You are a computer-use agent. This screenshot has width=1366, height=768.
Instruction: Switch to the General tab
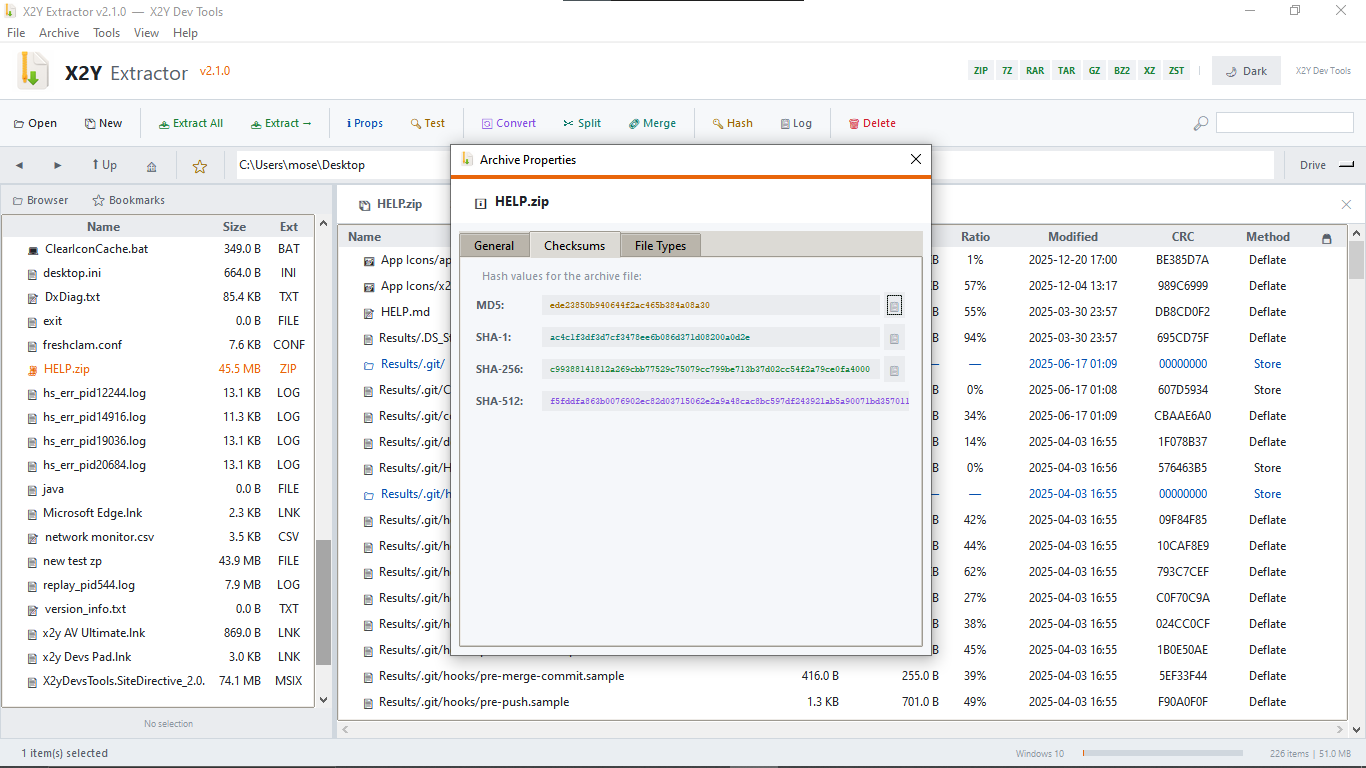[494, 246]
